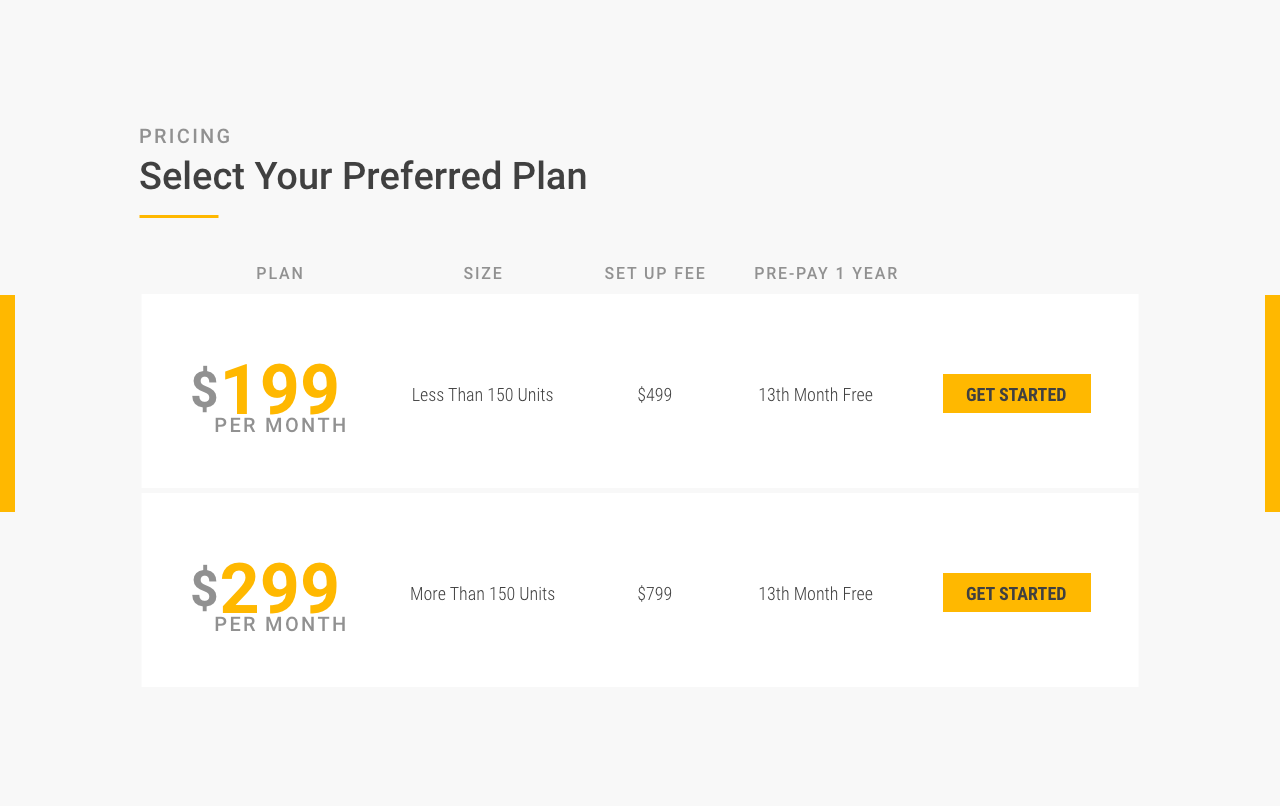This screenshot has width=1280, height=806.
Task: Click the More Than 150 Units text
Action: click(x=482, y=594)
